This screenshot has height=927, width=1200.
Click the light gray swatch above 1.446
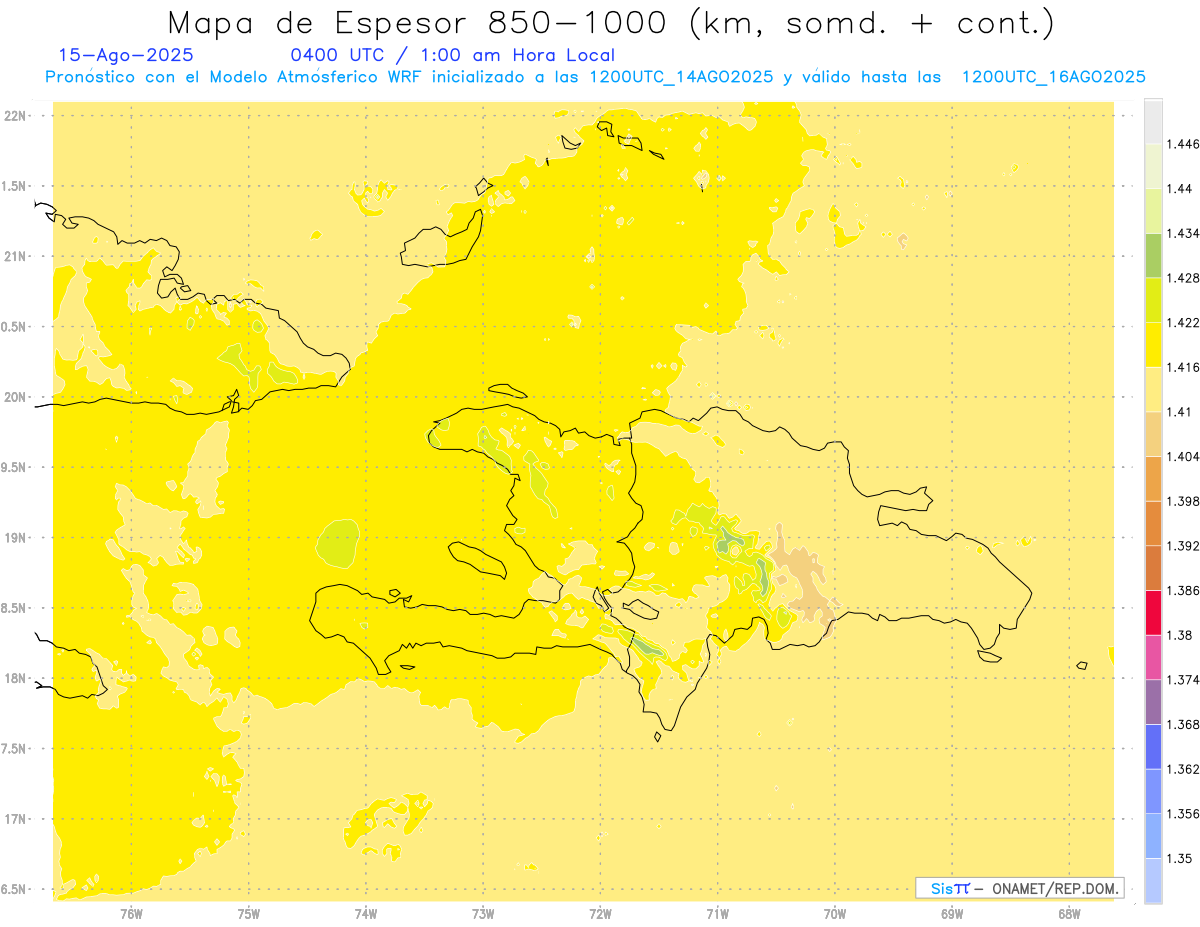tap(1153, 121)
